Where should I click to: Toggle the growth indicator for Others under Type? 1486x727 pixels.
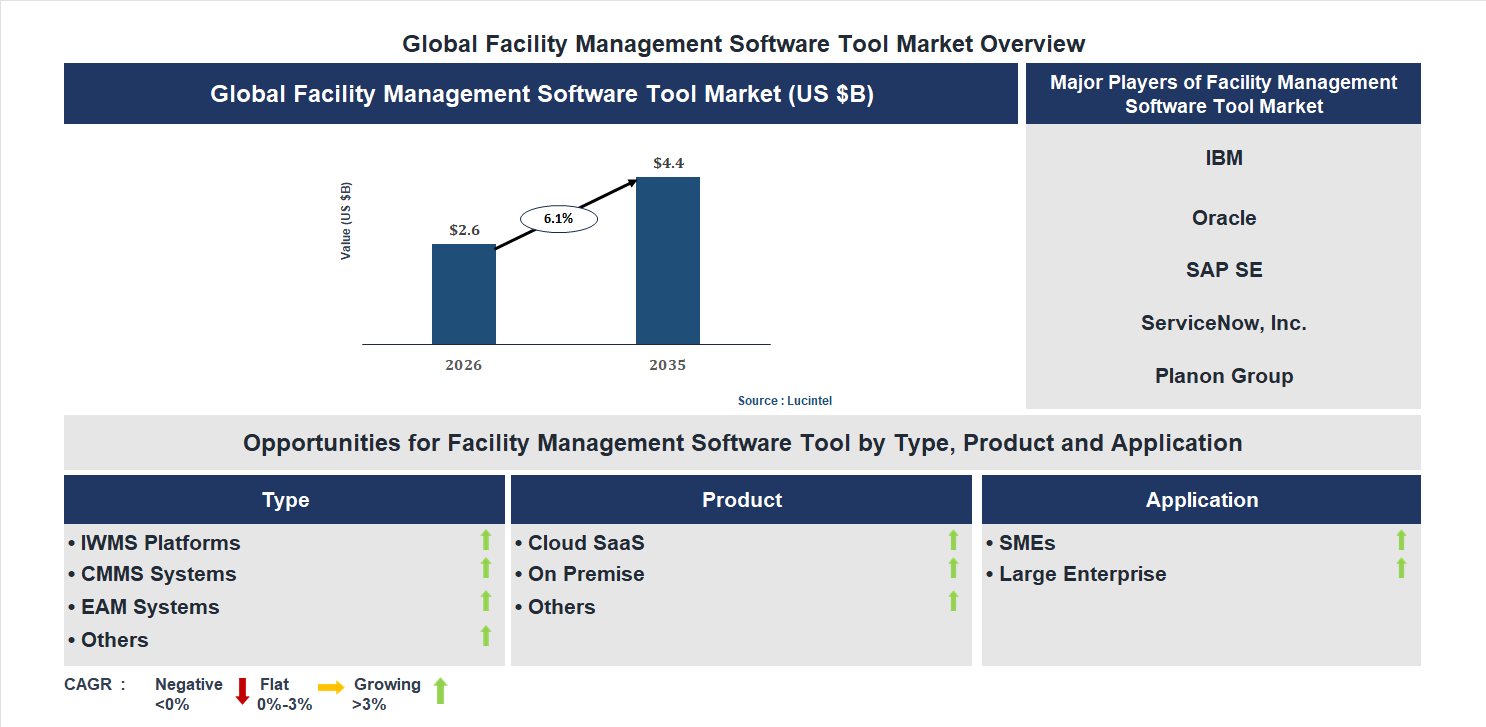click(x=485, y=634)
